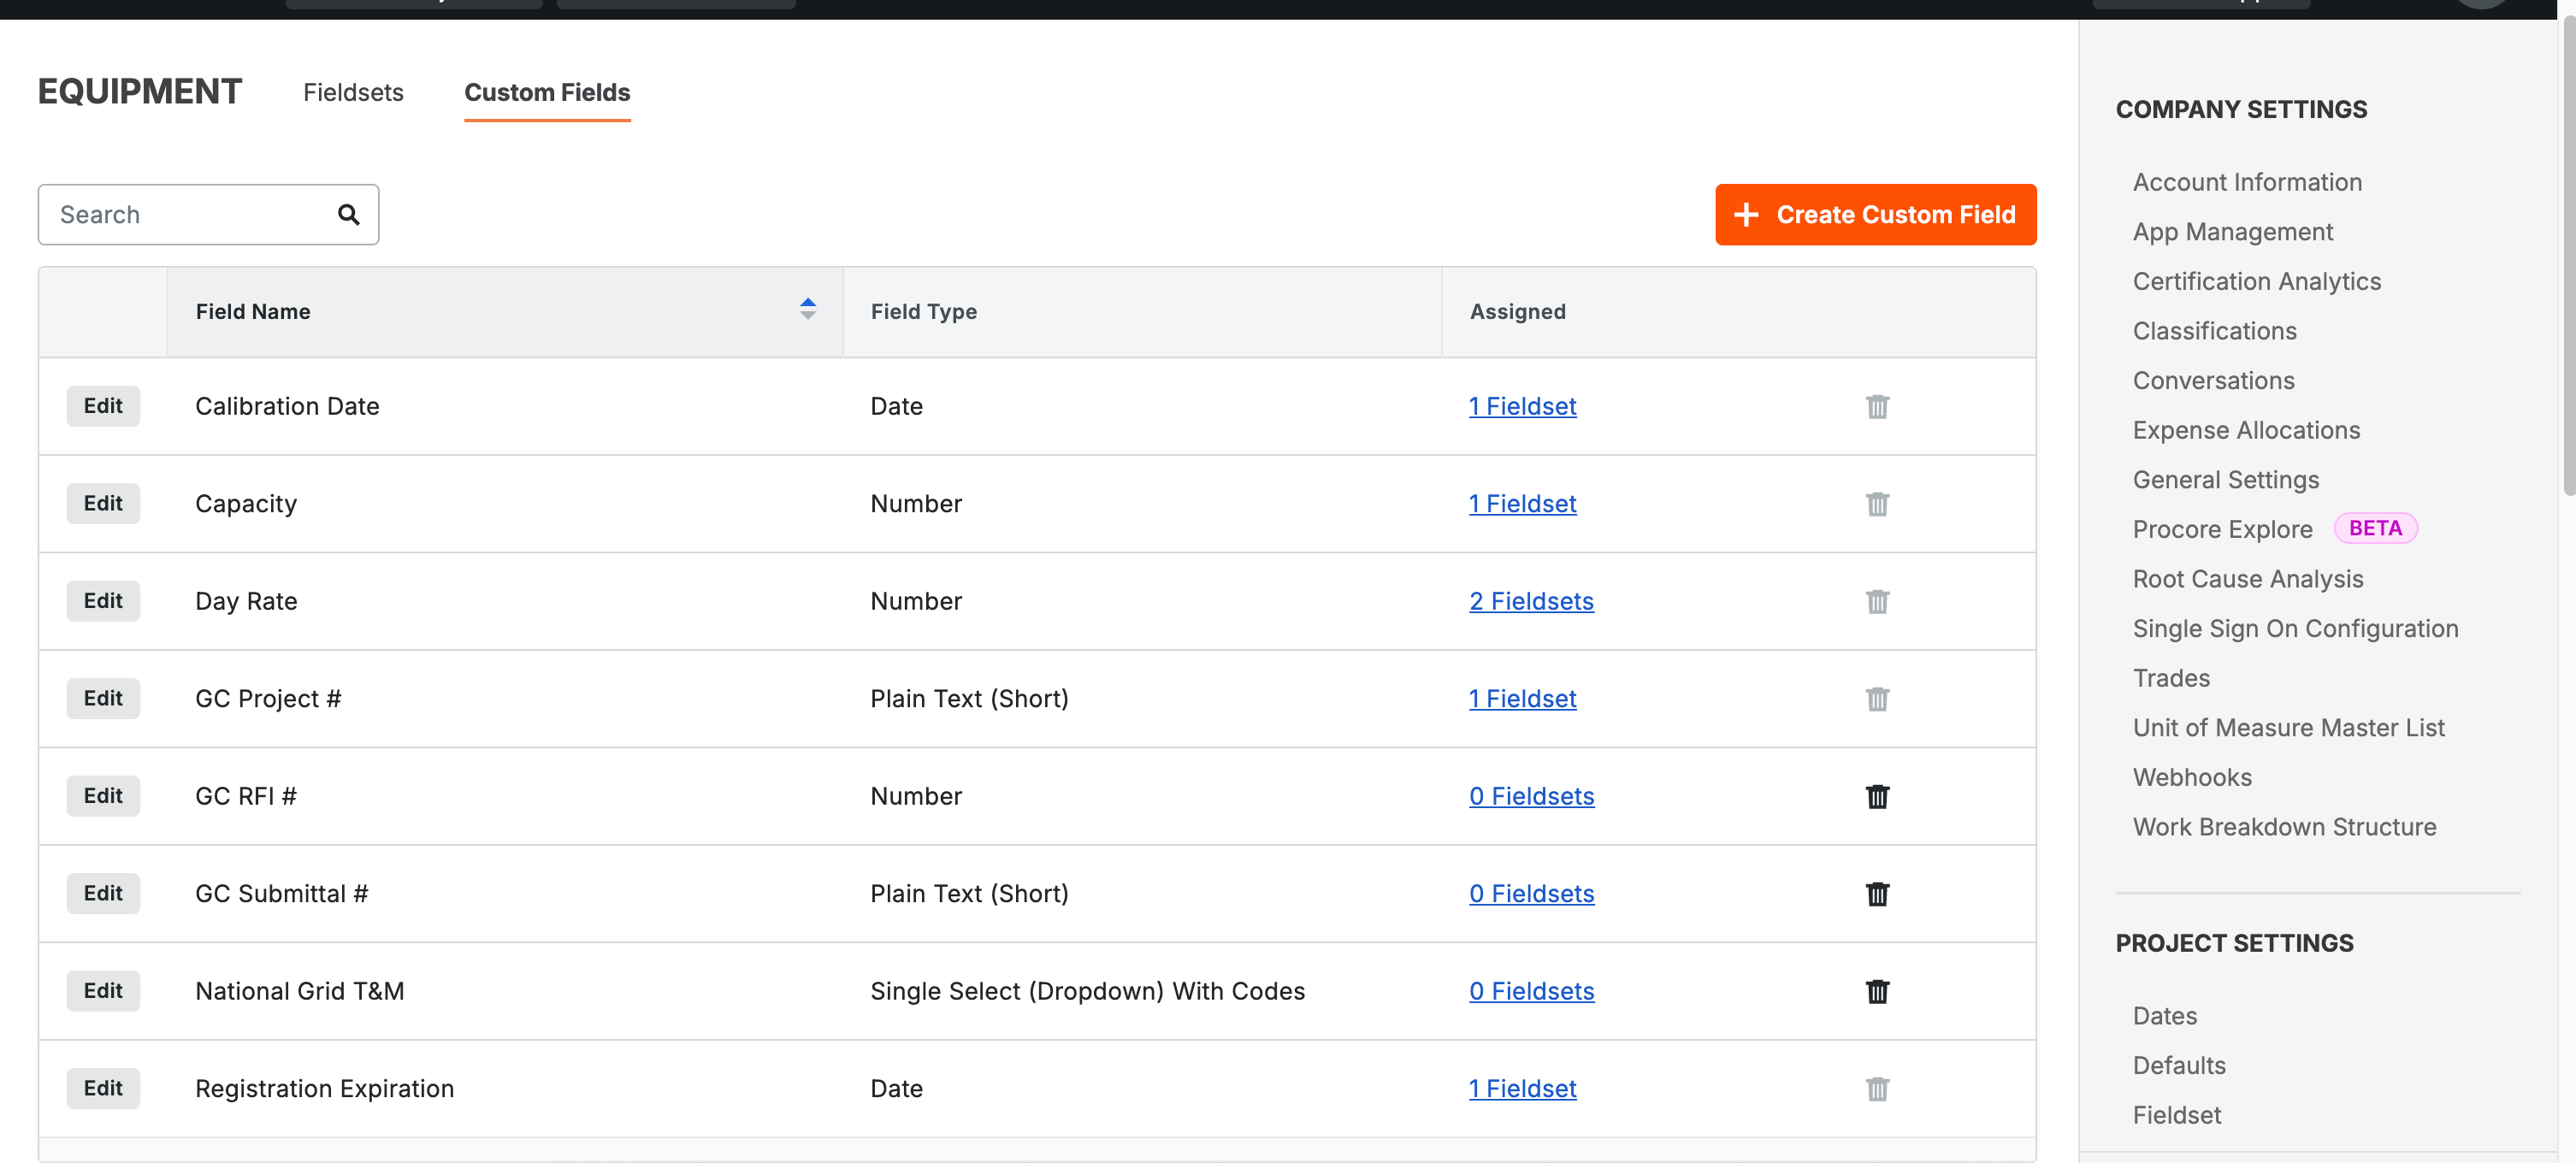Viewport: 2576px width, 1163px height.
Task: Click inside the Search input field
Action: click(x=180, y=214)
